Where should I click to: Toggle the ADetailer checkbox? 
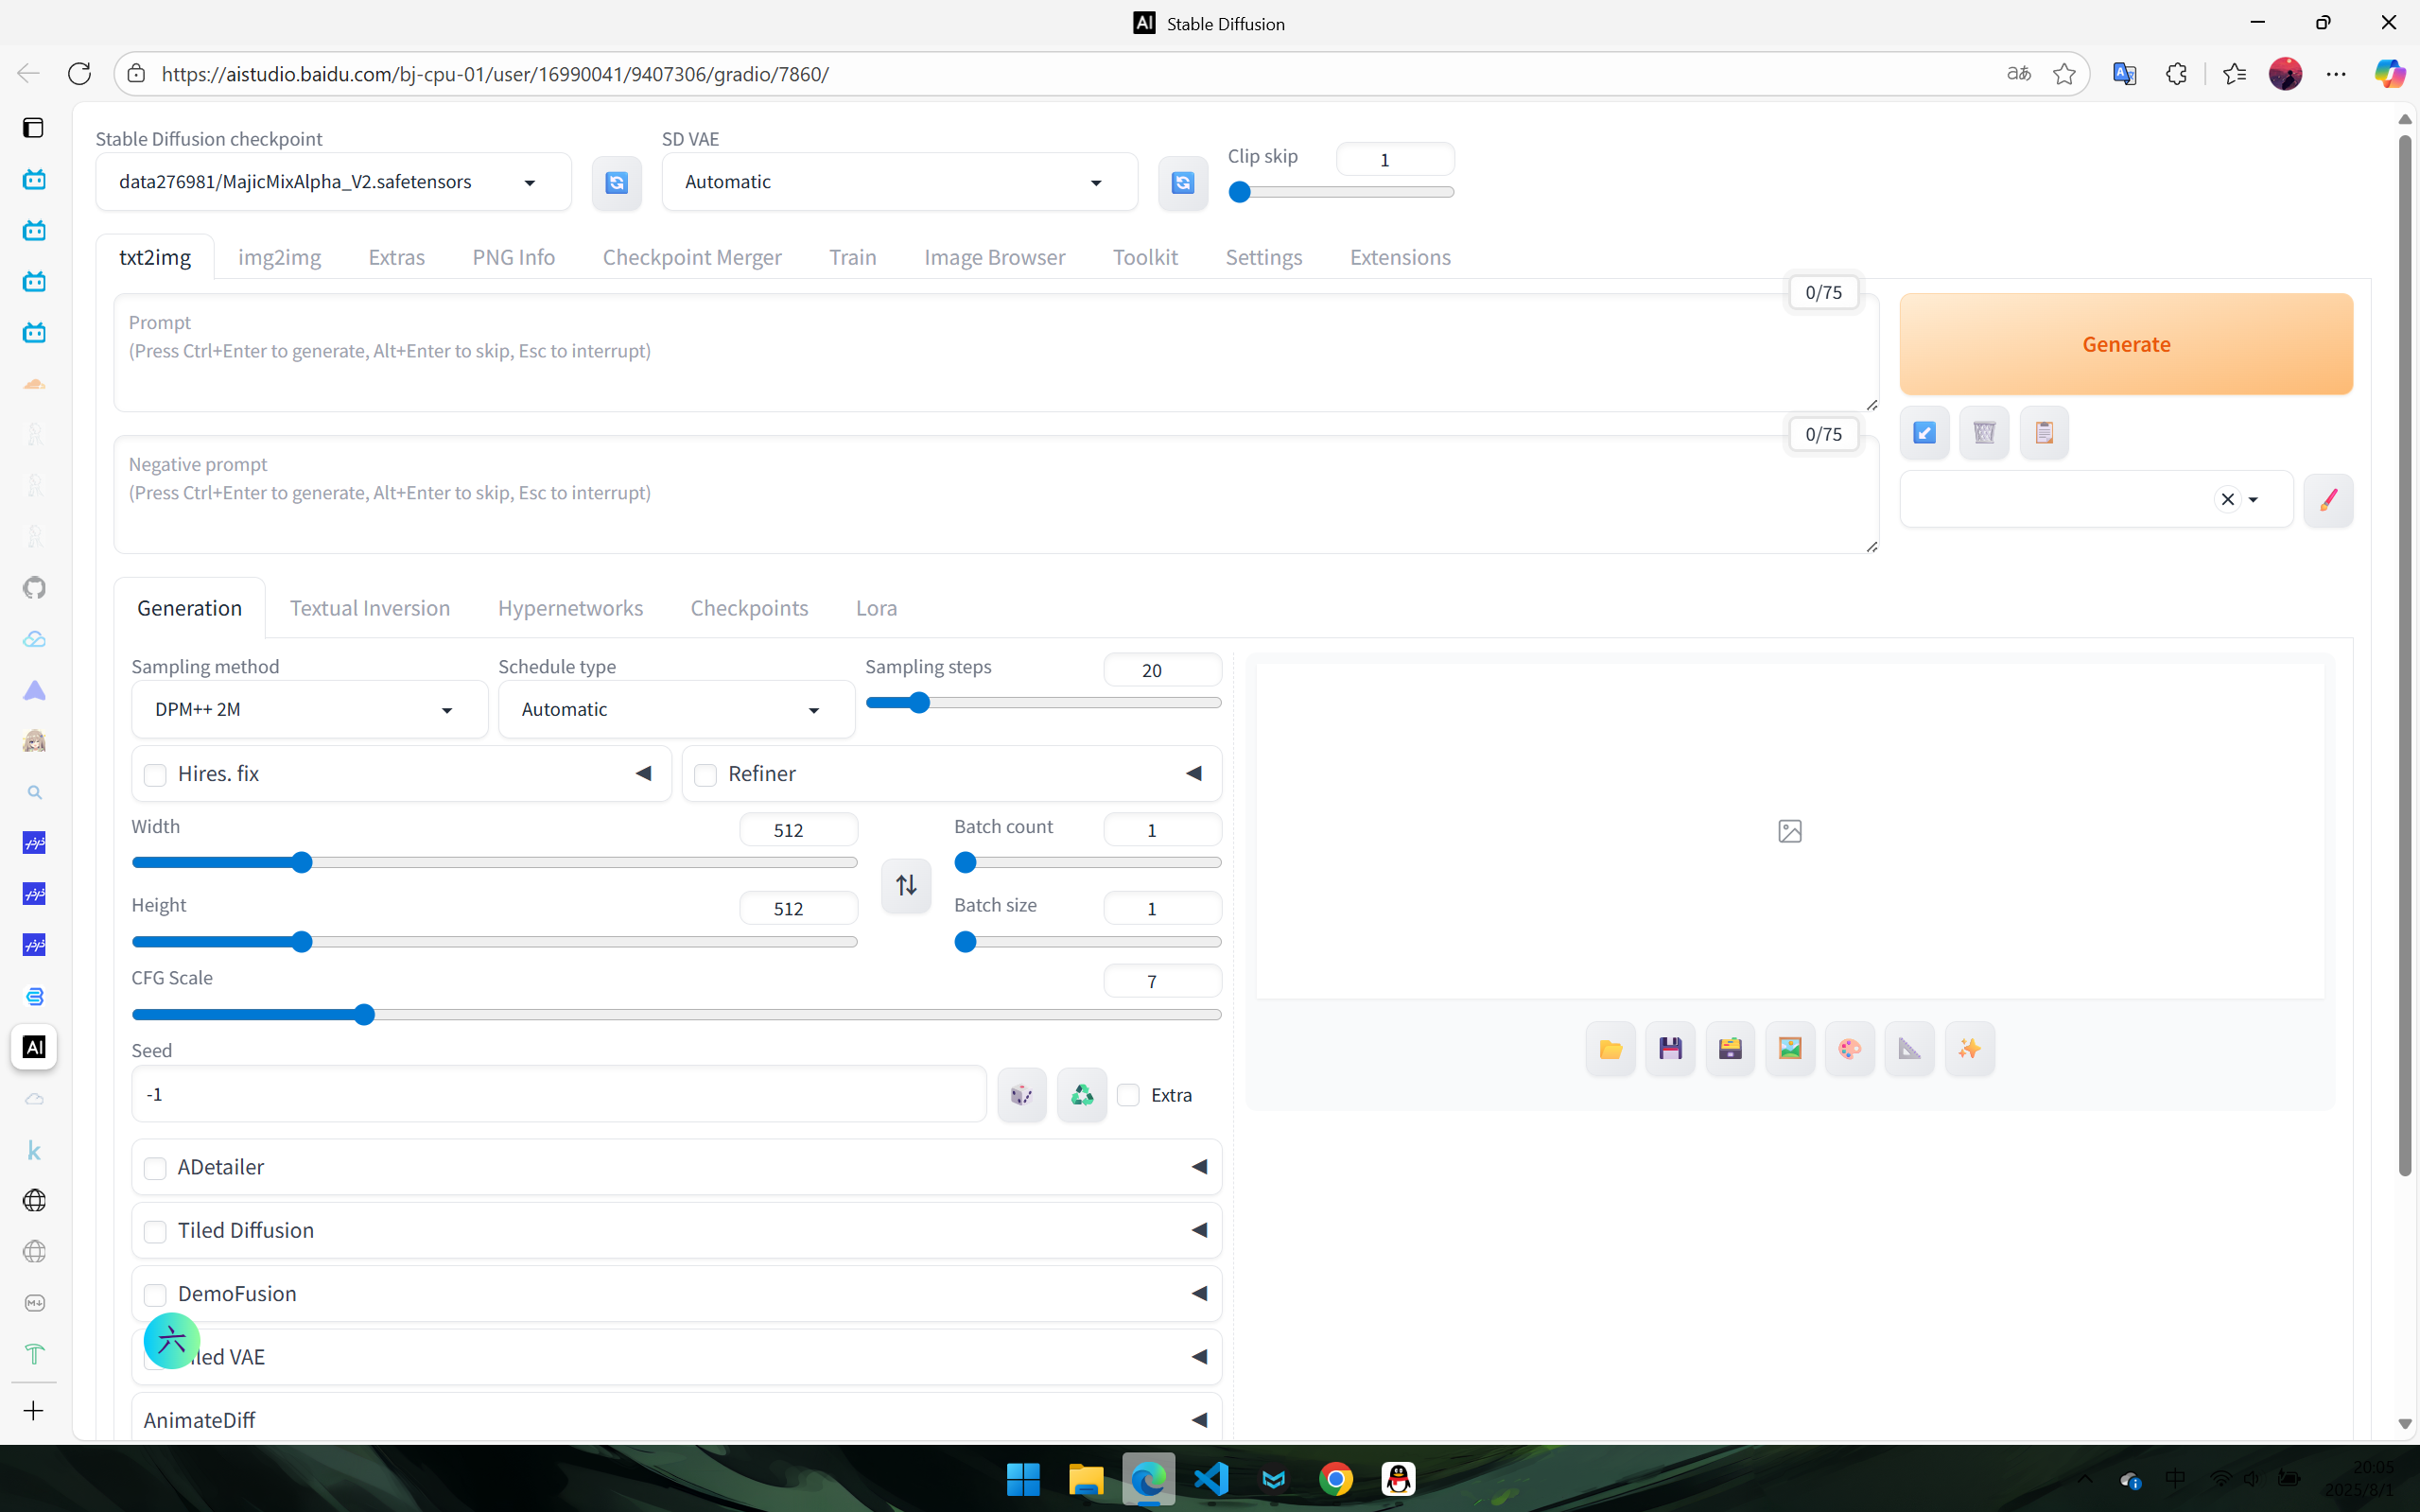(x=155, y=1167)
